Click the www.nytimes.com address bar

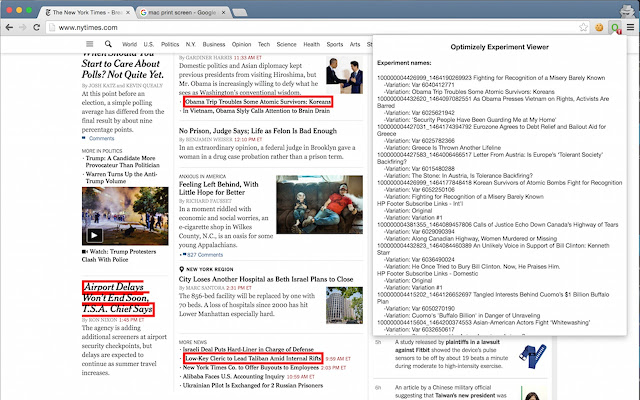click(312, 27)
